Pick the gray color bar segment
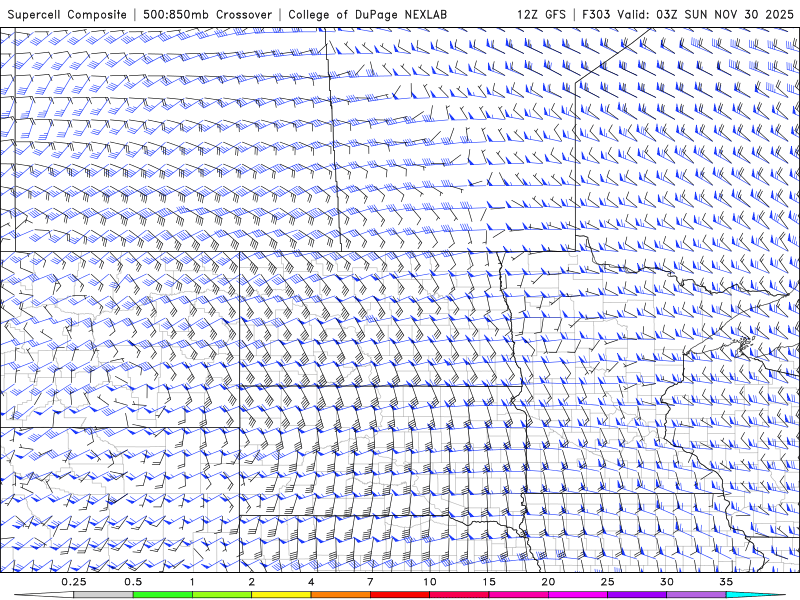Screen dimensions: 800x600 point(104,595)
